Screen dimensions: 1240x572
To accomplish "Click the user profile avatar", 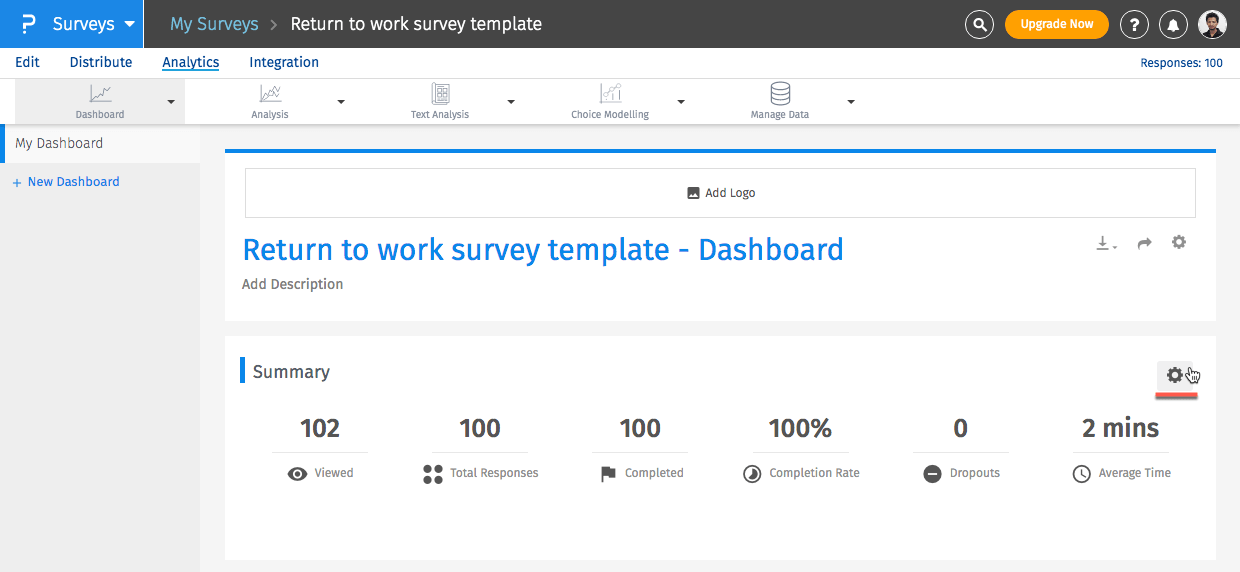I will point(1212,24).
